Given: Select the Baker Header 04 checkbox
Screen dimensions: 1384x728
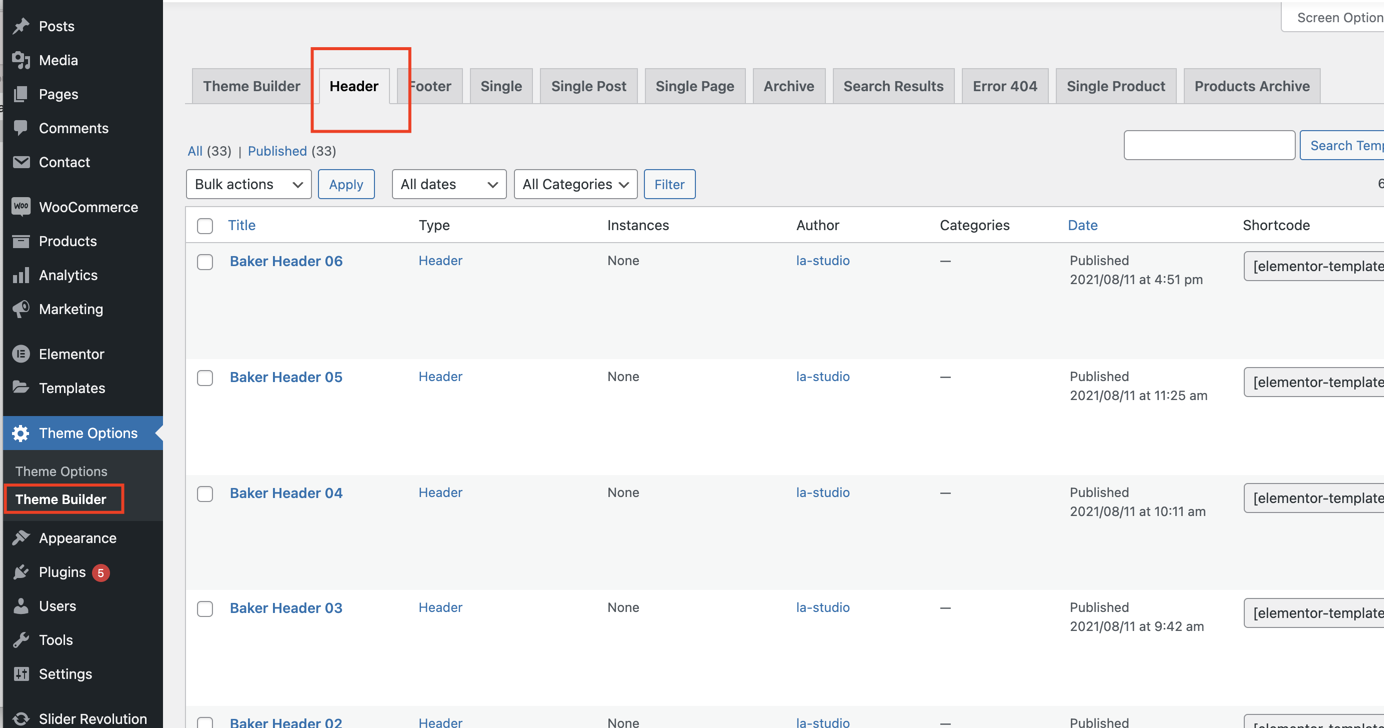Looking at the screenshot, I should point(205,494).
